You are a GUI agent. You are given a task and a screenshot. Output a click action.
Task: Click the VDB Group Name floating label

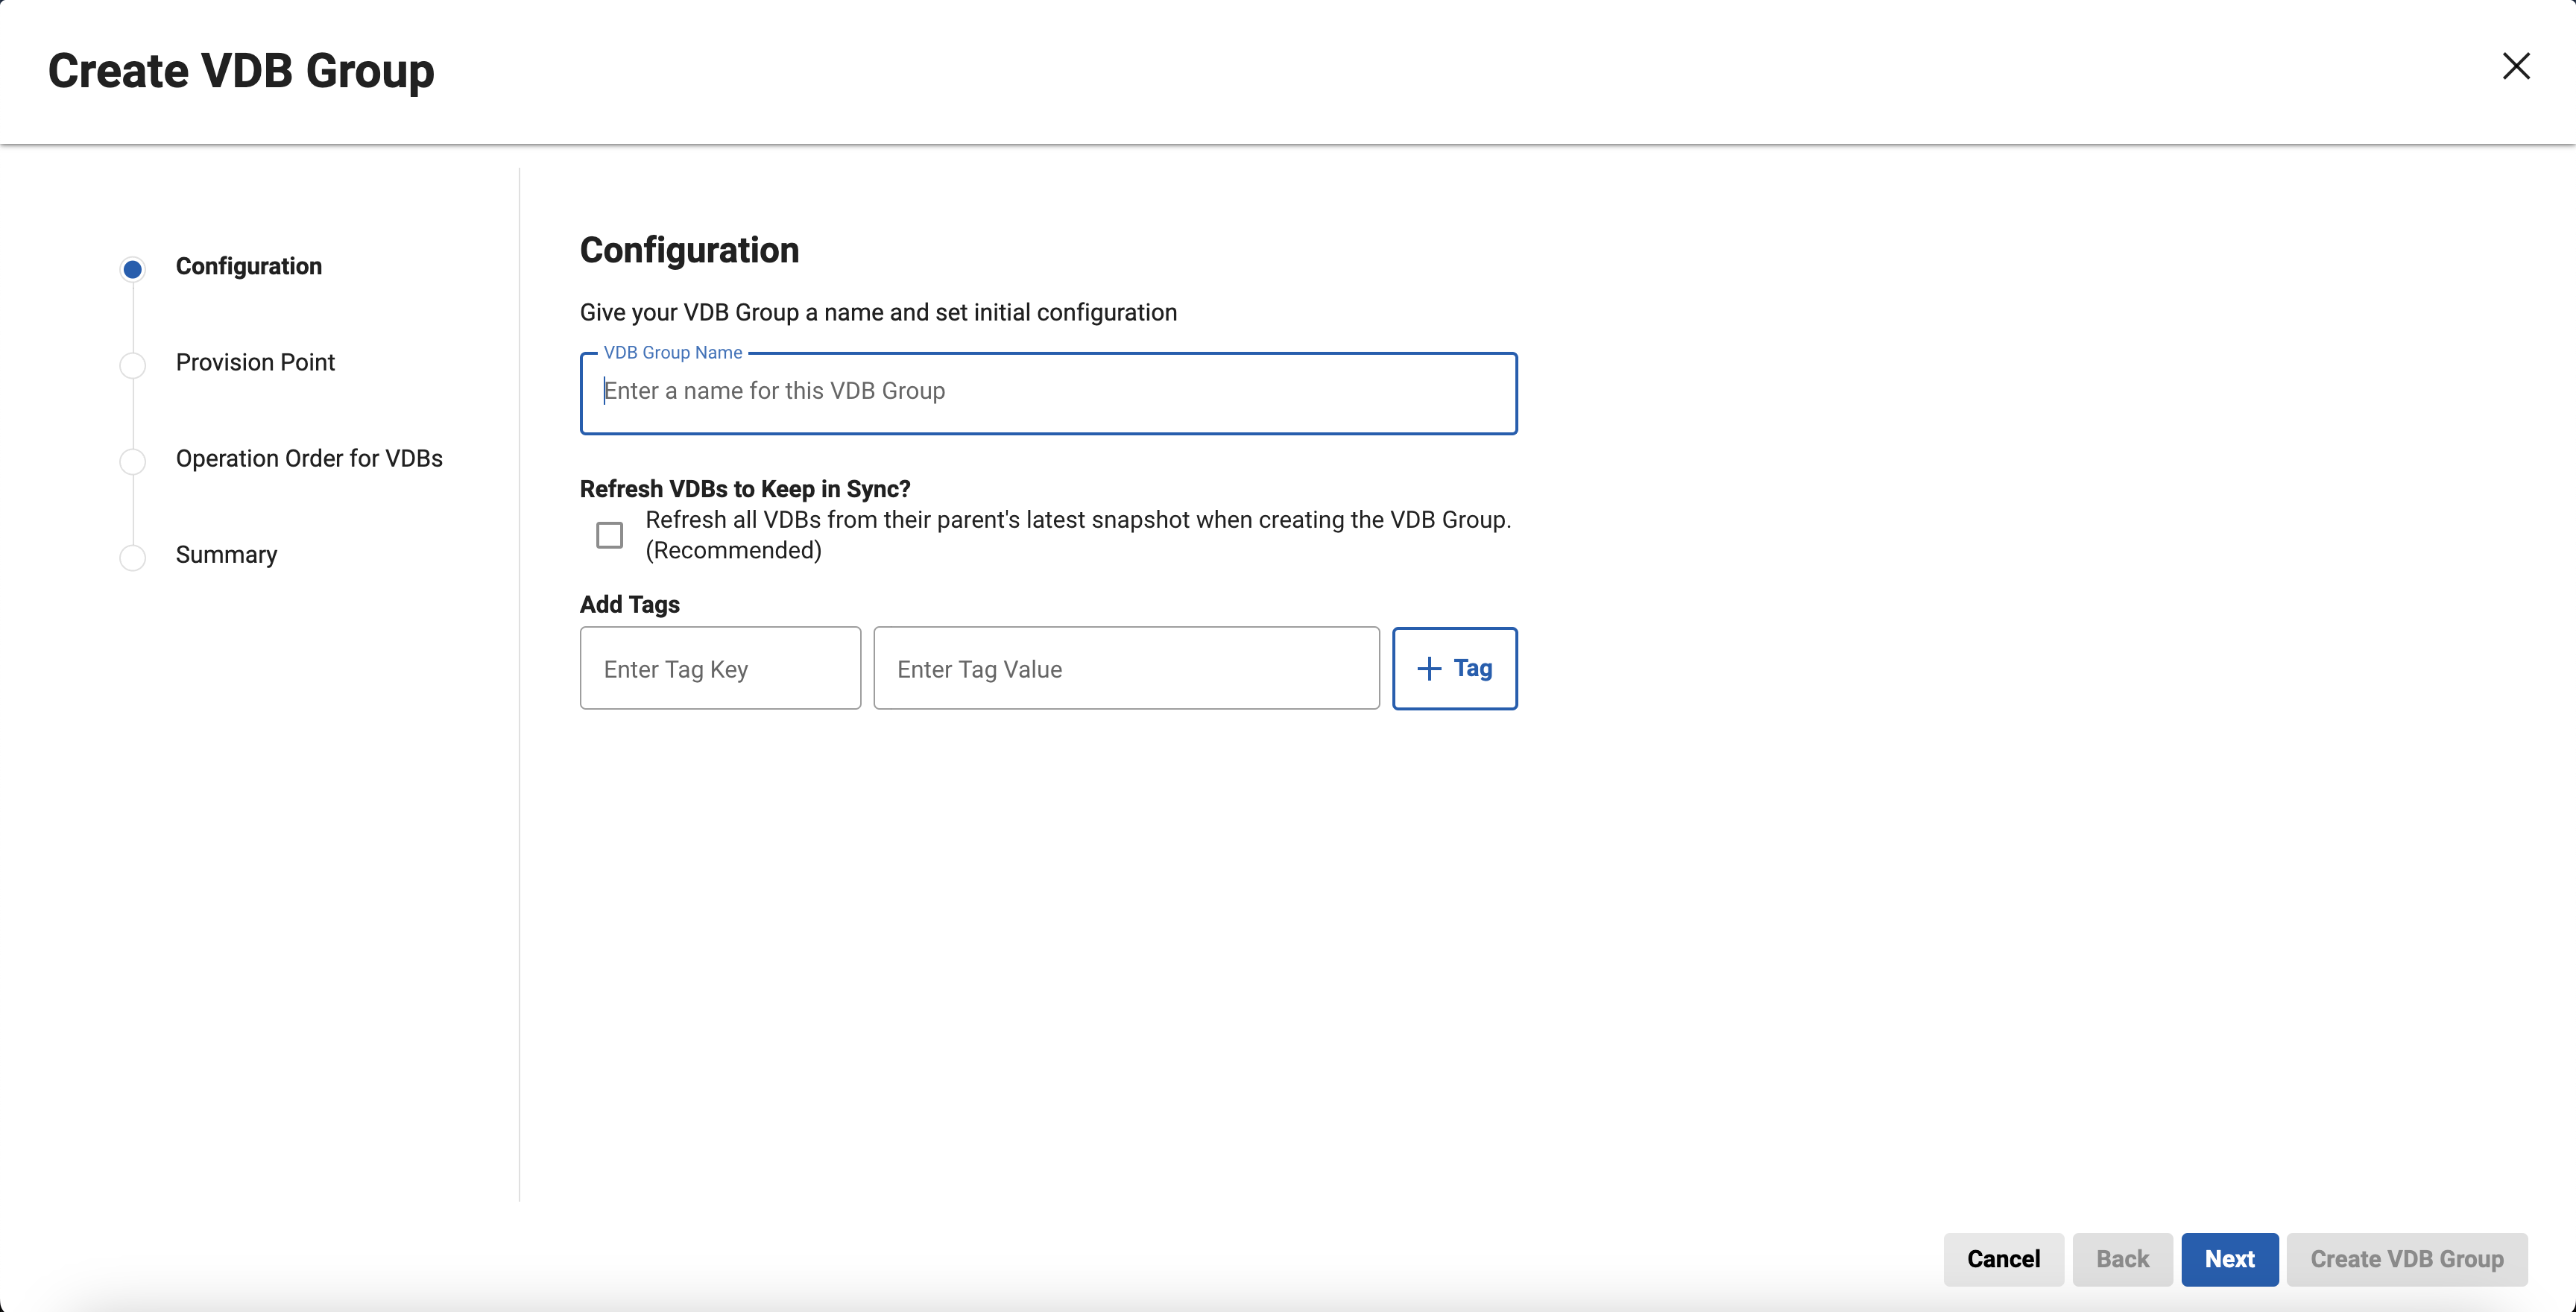click(672, 353)
